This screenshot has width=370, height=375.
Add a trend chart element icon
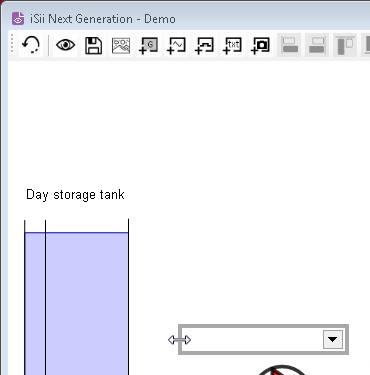(x=177, y=45)
